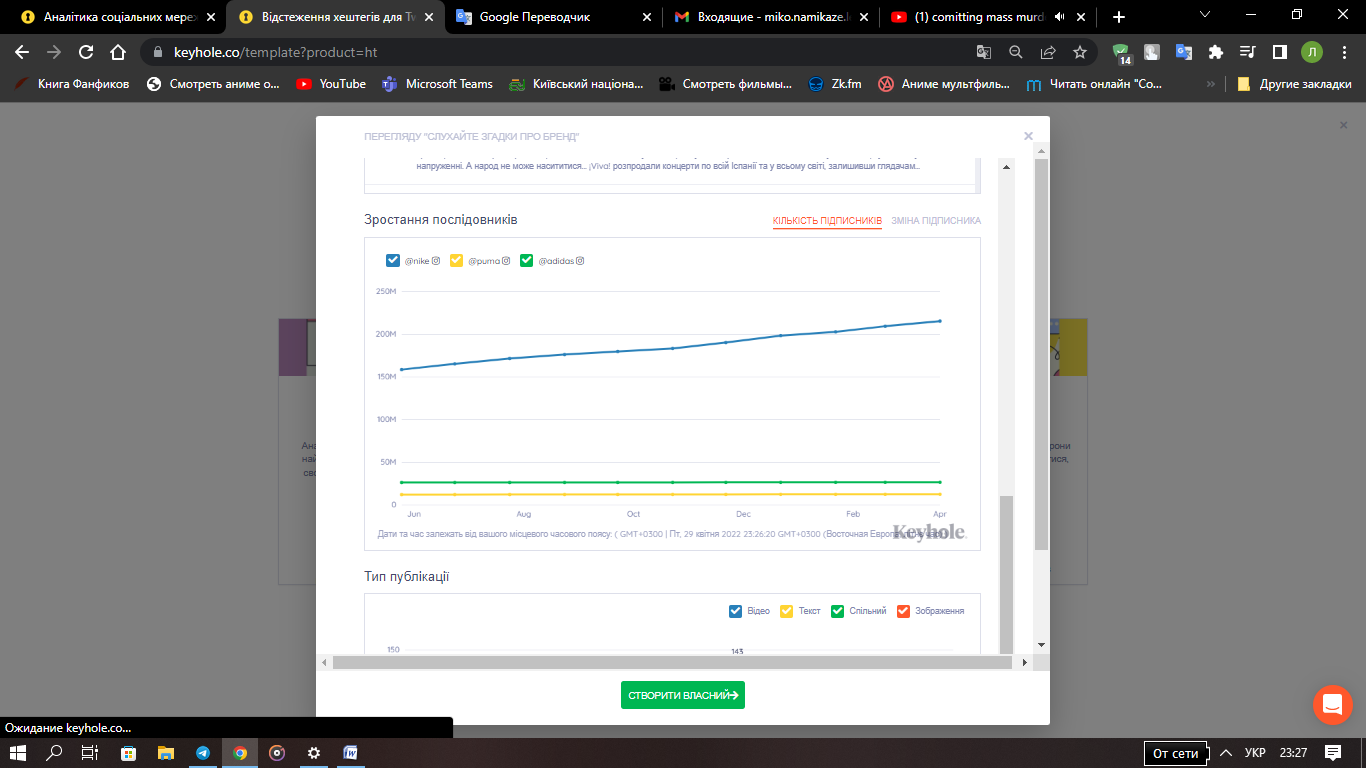Open the Читать онлайн bookmark

tap(1095, 84)
